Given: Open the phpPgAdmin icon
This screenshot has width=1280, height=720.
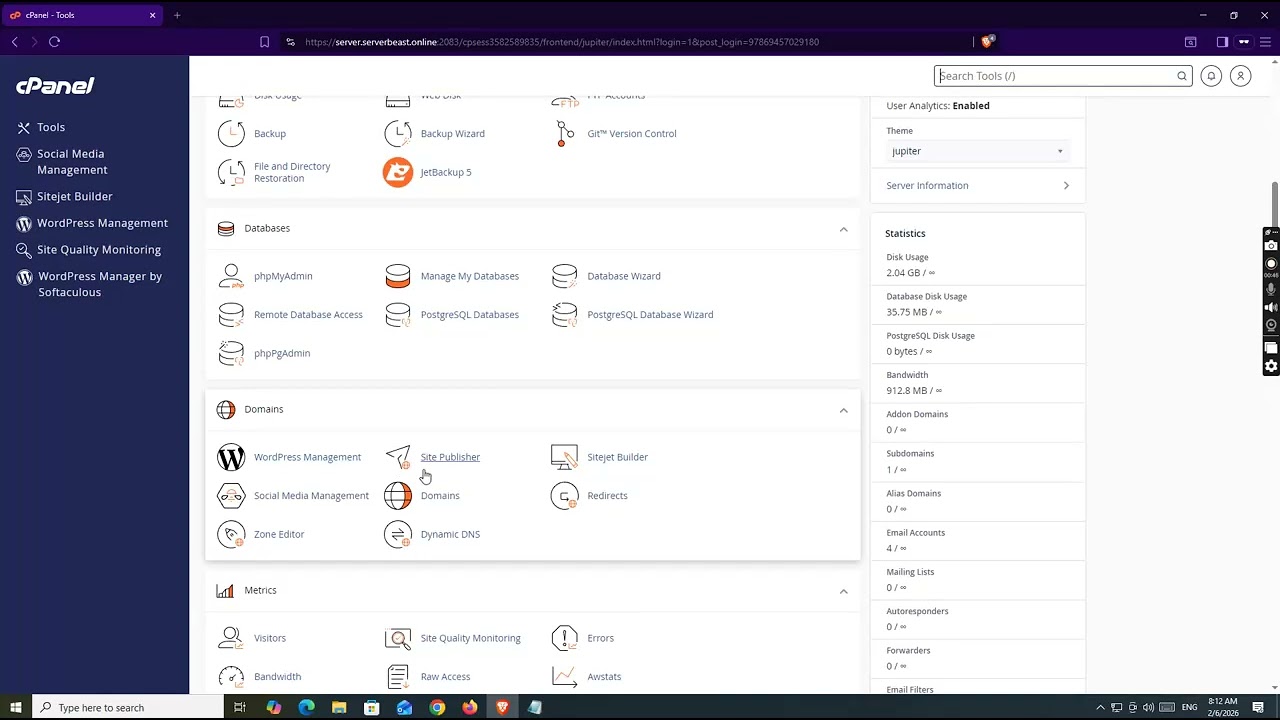Looking at the screenshot, I should (231, 353).
